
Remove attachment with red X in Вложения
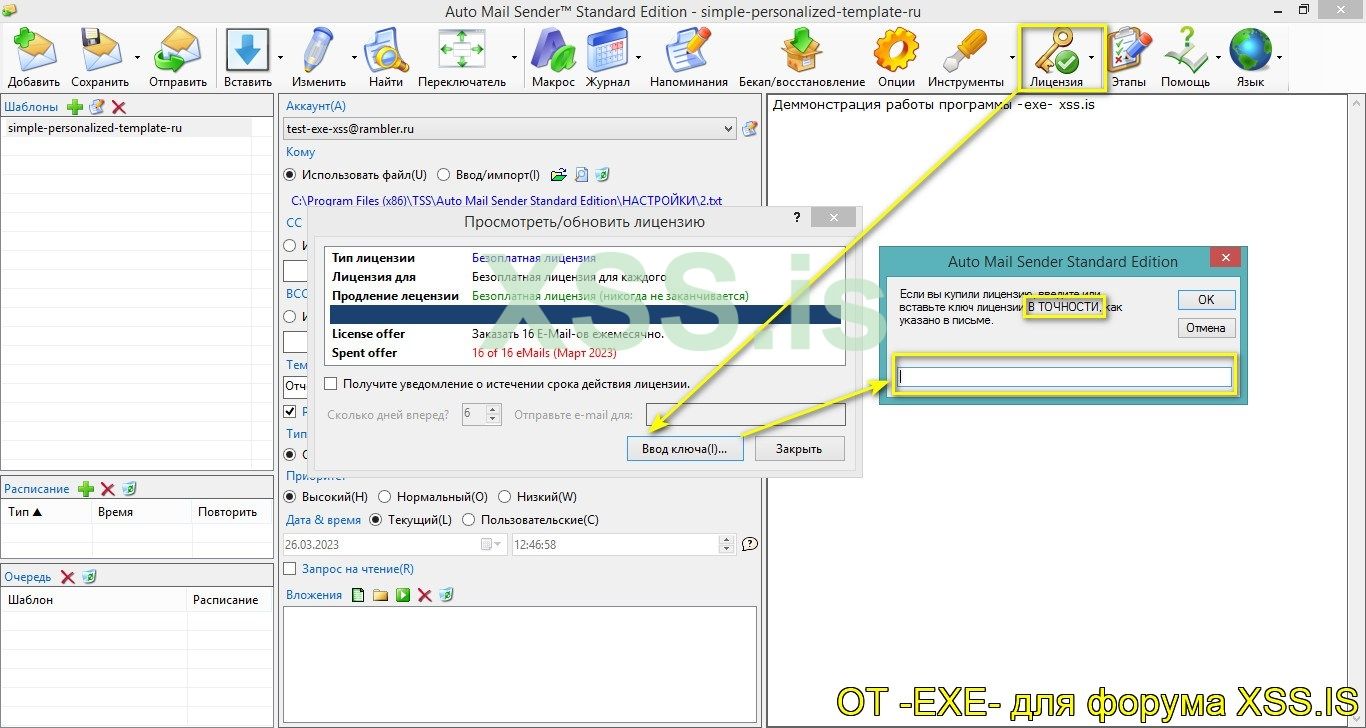pos(424,595)
